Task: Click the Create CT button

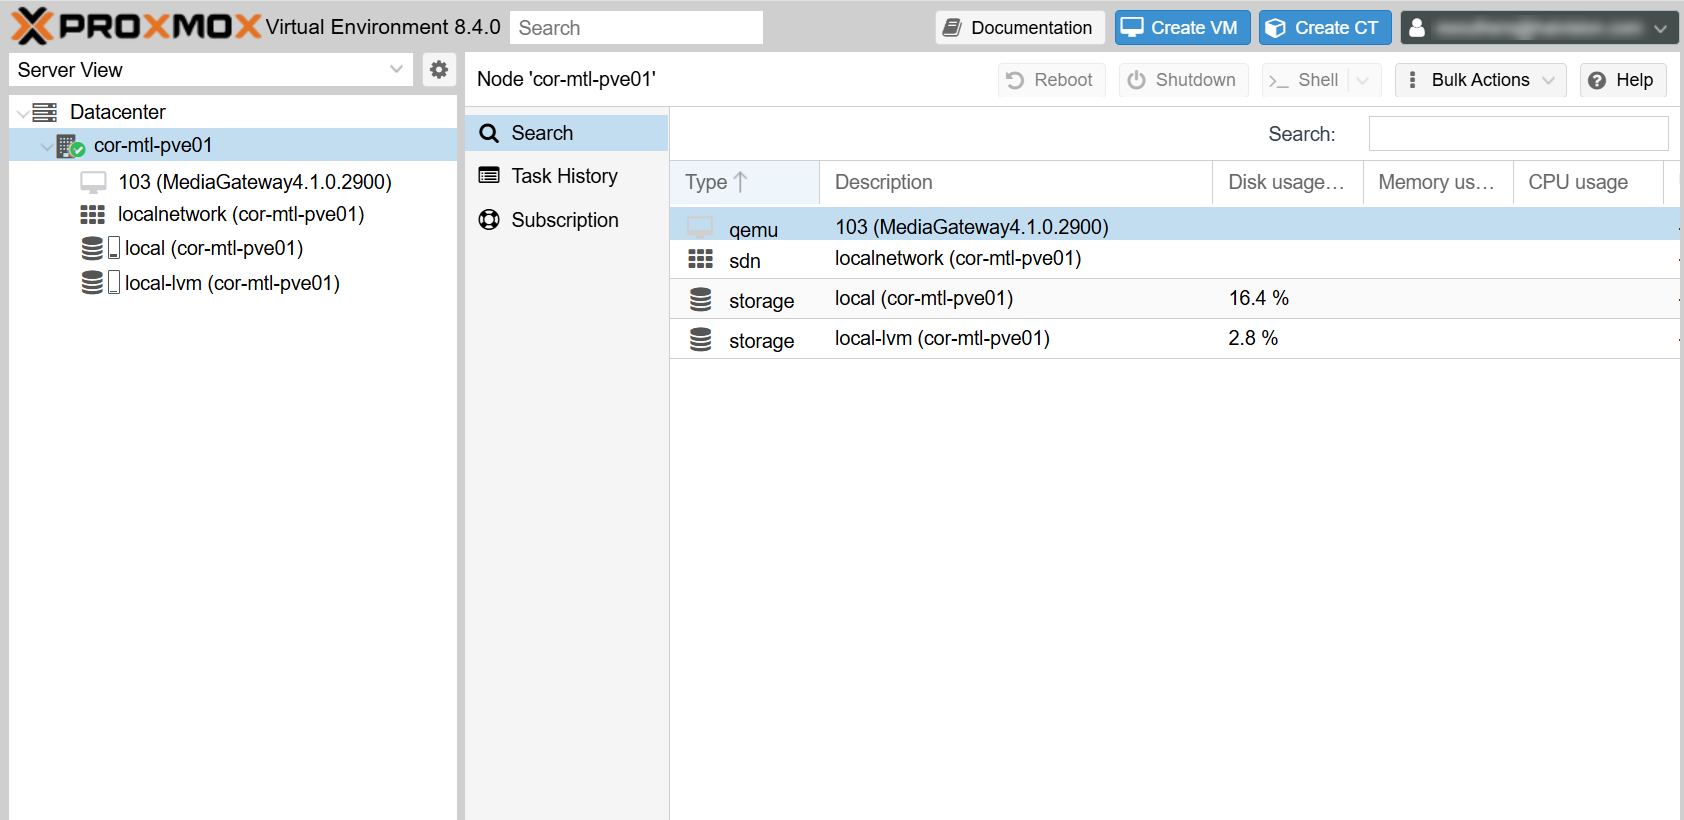Action: (x=1325, y=28)
